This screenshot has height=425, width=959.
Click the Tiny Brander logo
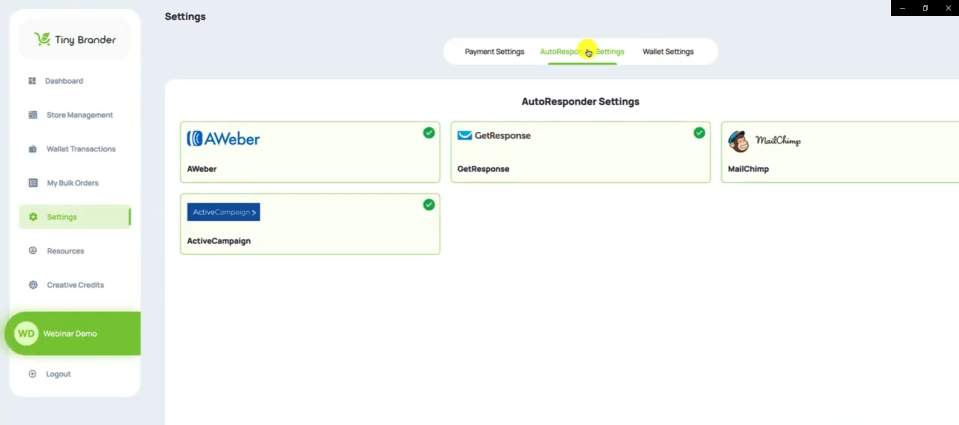[x=75, y=40]
